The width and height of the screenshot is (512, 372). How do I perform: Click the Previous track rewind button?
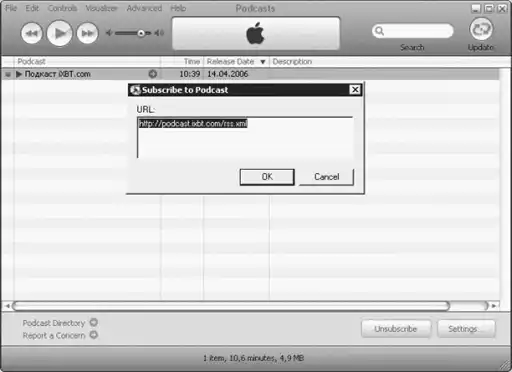click(32, 33)
